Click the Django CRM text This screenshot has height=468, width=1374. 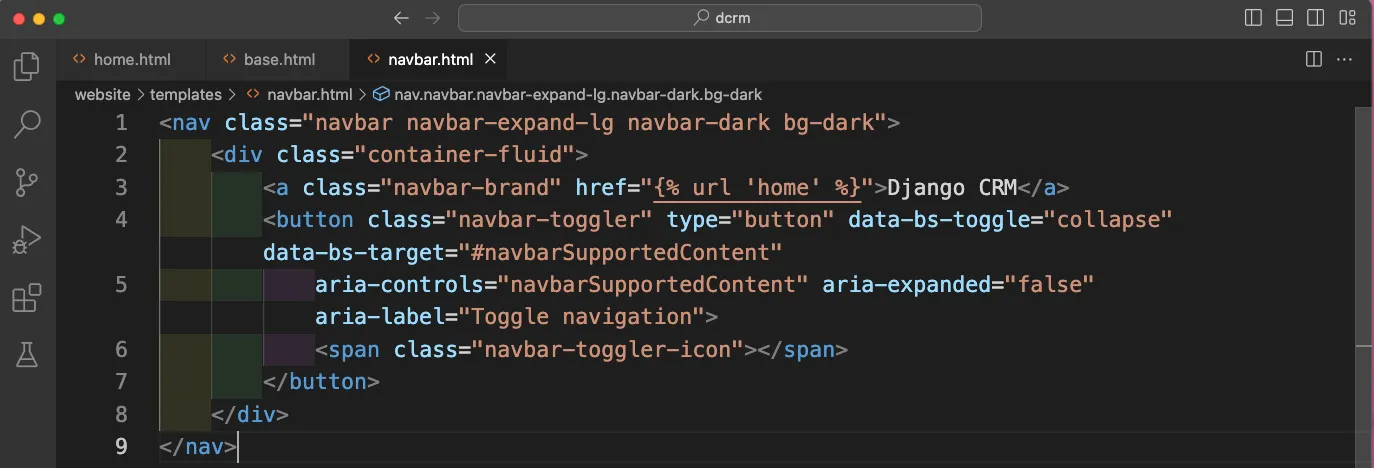pos(952,187)
